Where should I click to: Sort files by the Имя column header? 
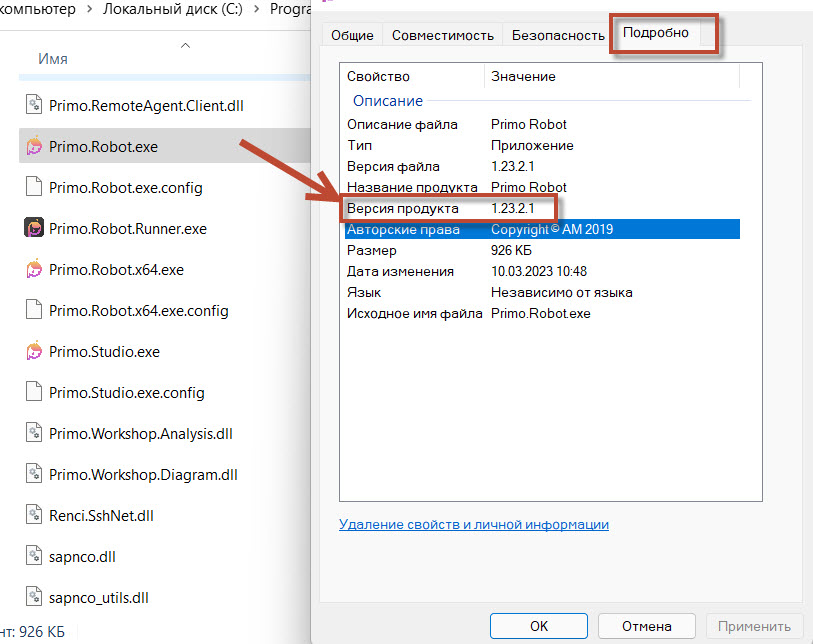[x=53, y=59]
